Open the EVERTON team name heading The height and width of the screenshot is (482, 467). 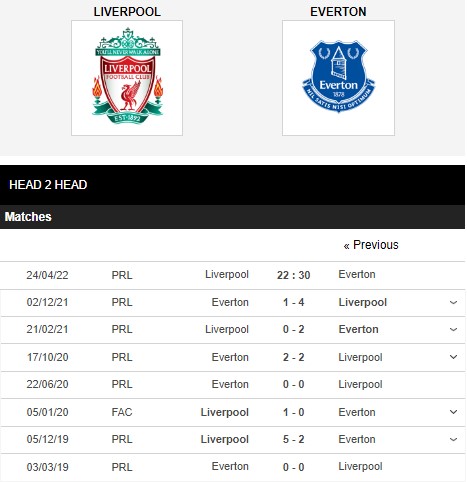pos(338,12)
